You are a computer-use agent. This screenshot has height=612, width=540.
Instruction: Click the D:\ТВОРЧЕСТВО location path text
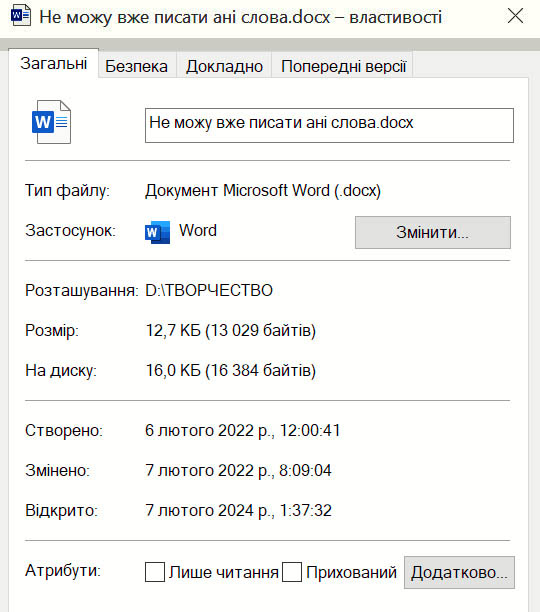(209, 290)
